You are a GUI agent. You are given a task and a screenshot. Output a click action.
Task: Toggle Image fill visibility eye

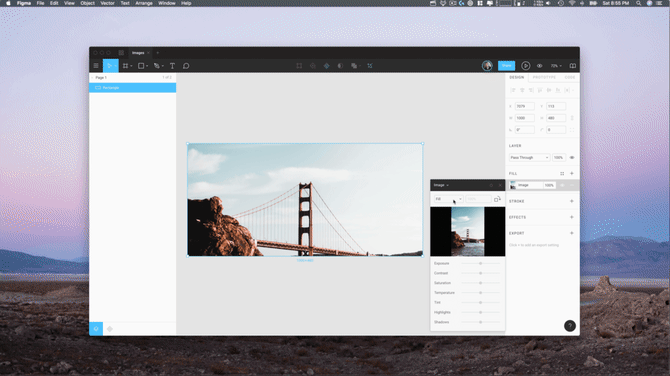pos(562,185)
